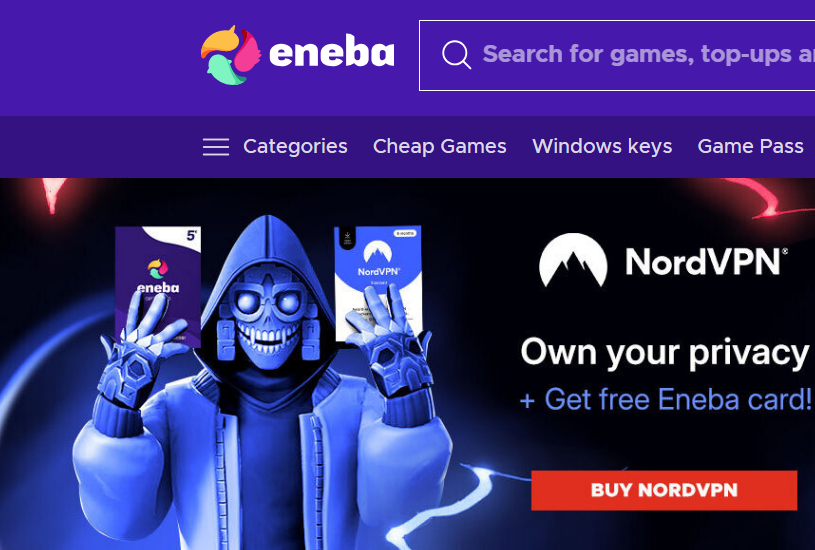Open the Cheap Games menu item
This screenshot has height=550, width=815.
click(x=440, y=146)
